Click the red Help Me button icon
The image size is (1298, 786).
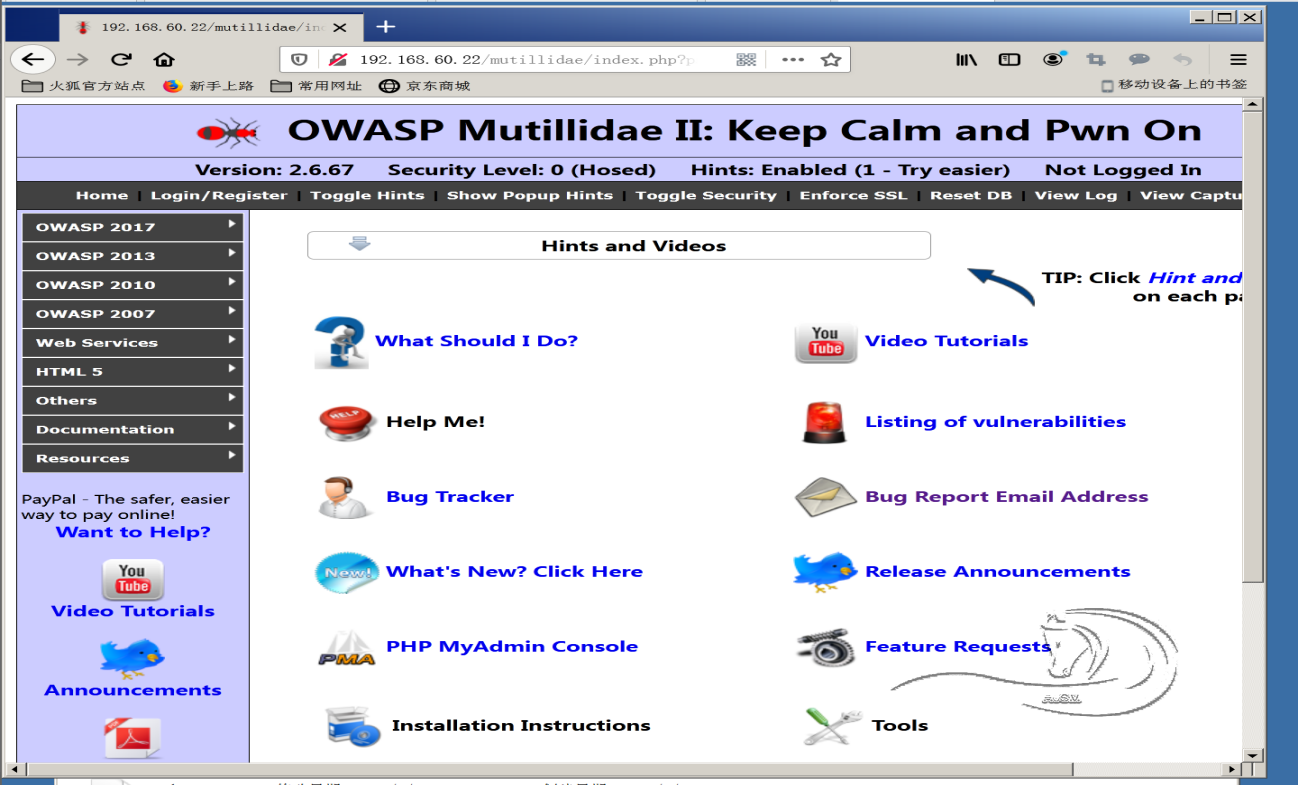(x=347, y=422)
